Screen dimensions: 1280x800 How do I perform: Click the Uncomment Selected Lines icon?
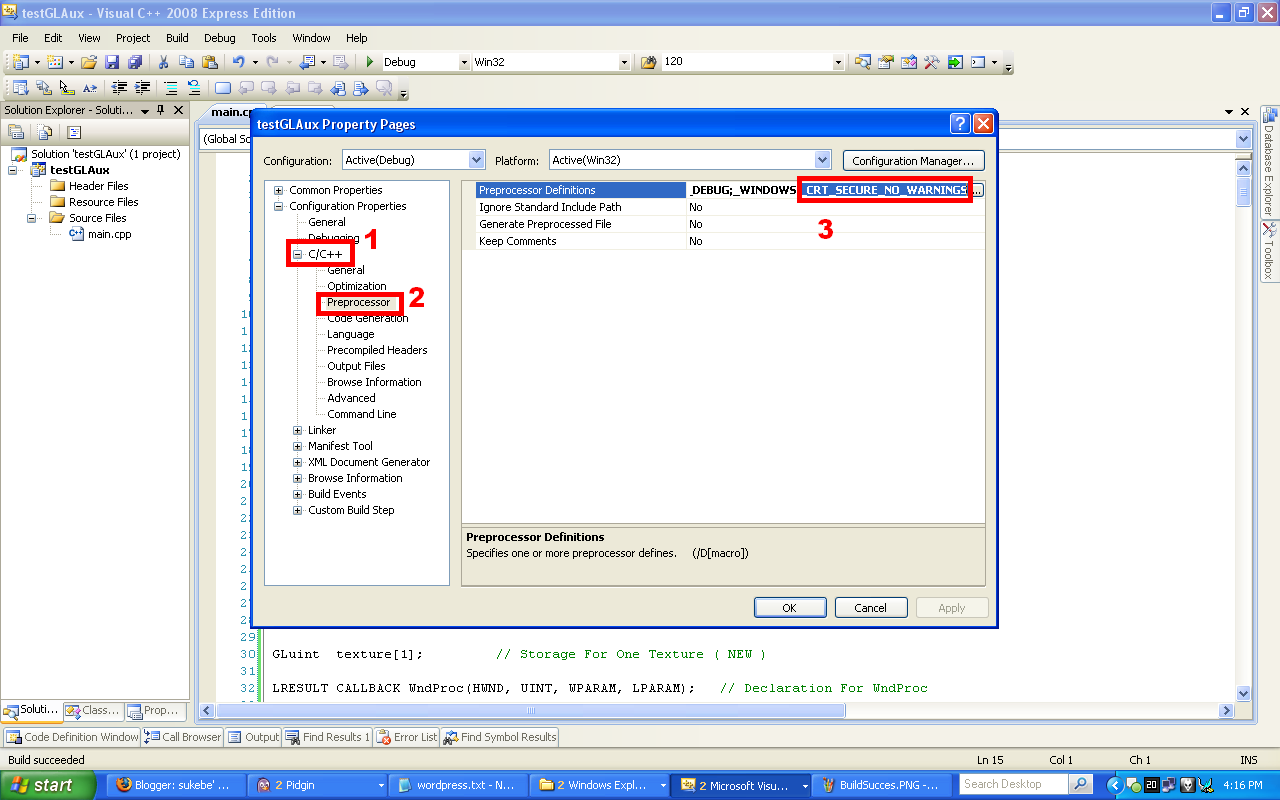point(194,88)
